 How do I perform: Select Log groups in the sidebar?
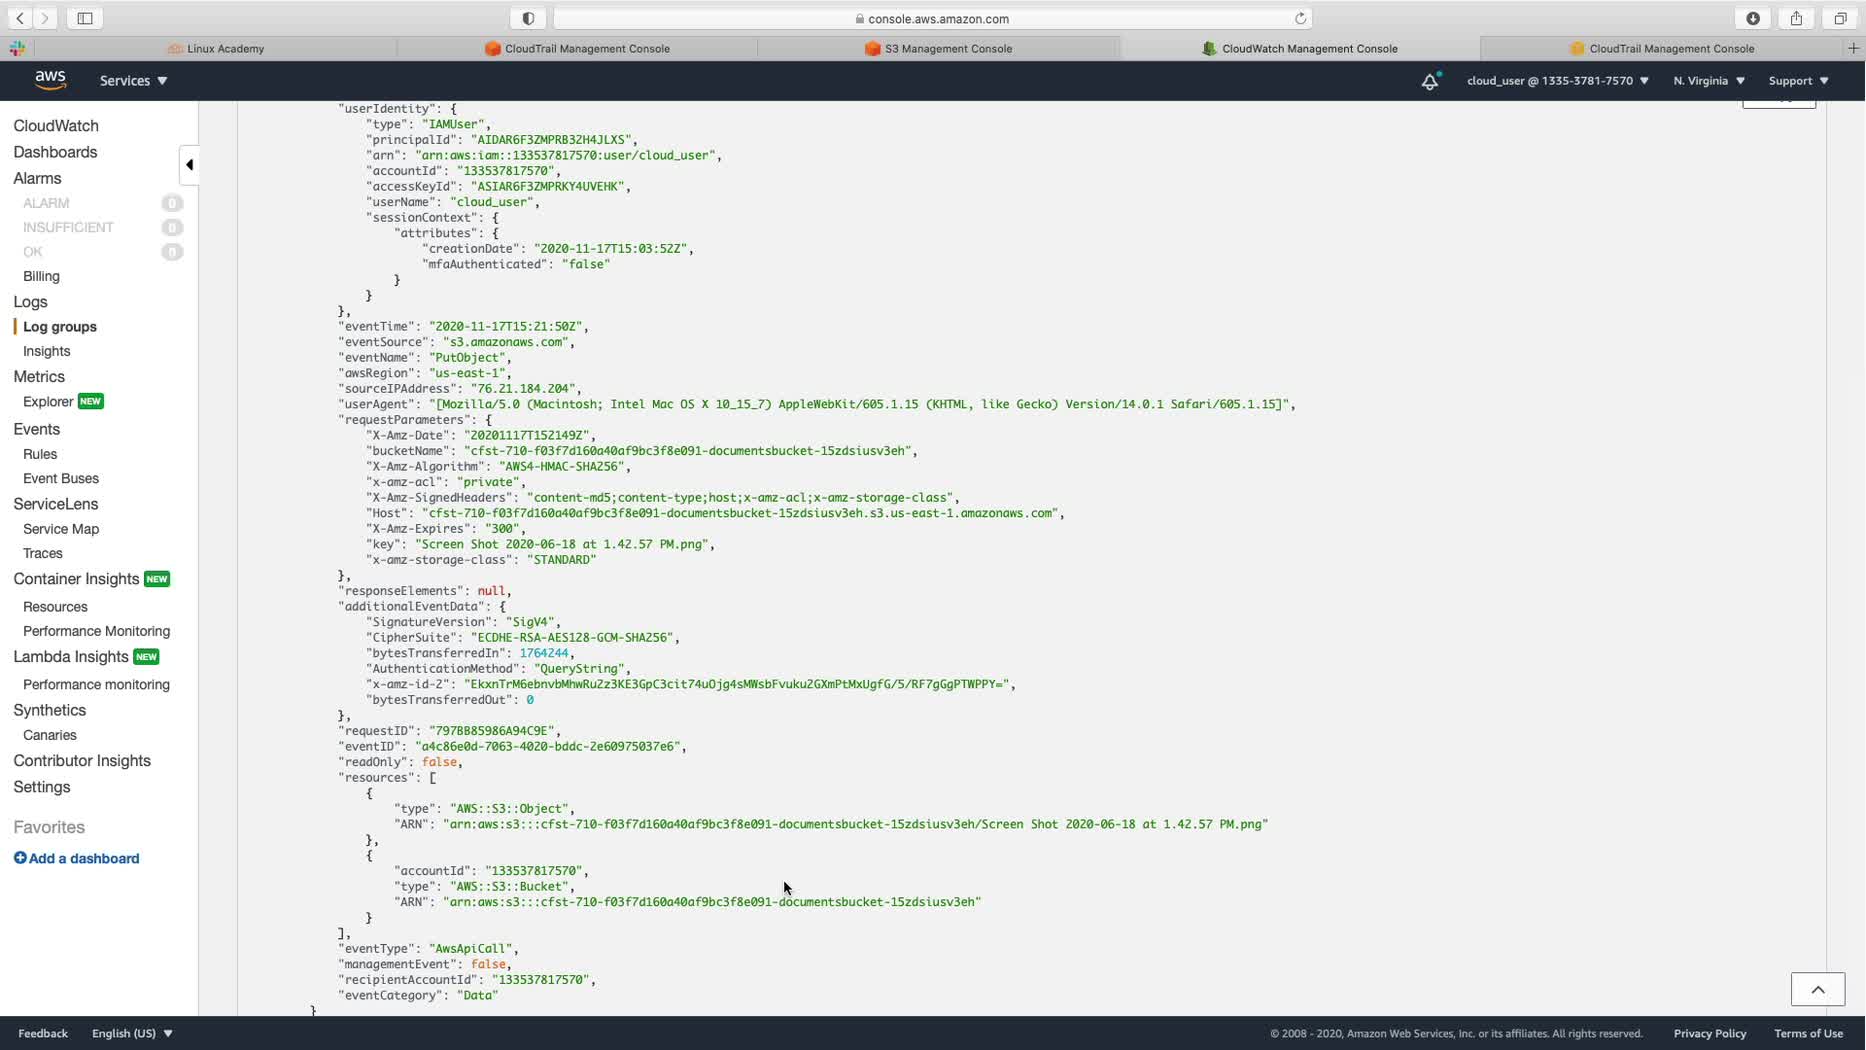[60, 327]
